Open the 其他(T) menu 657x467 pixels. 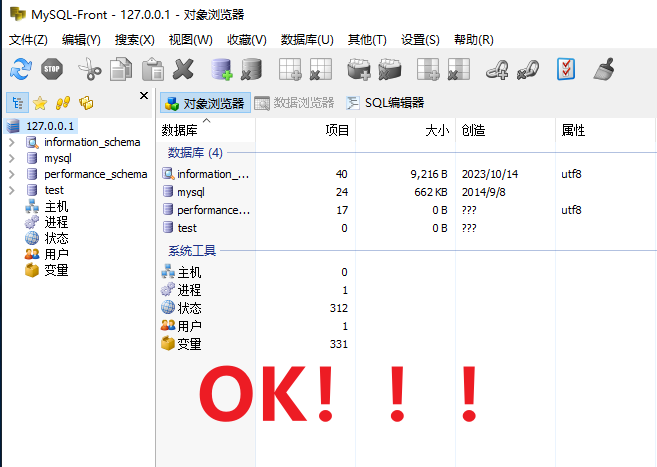click(x=367, y=40)
